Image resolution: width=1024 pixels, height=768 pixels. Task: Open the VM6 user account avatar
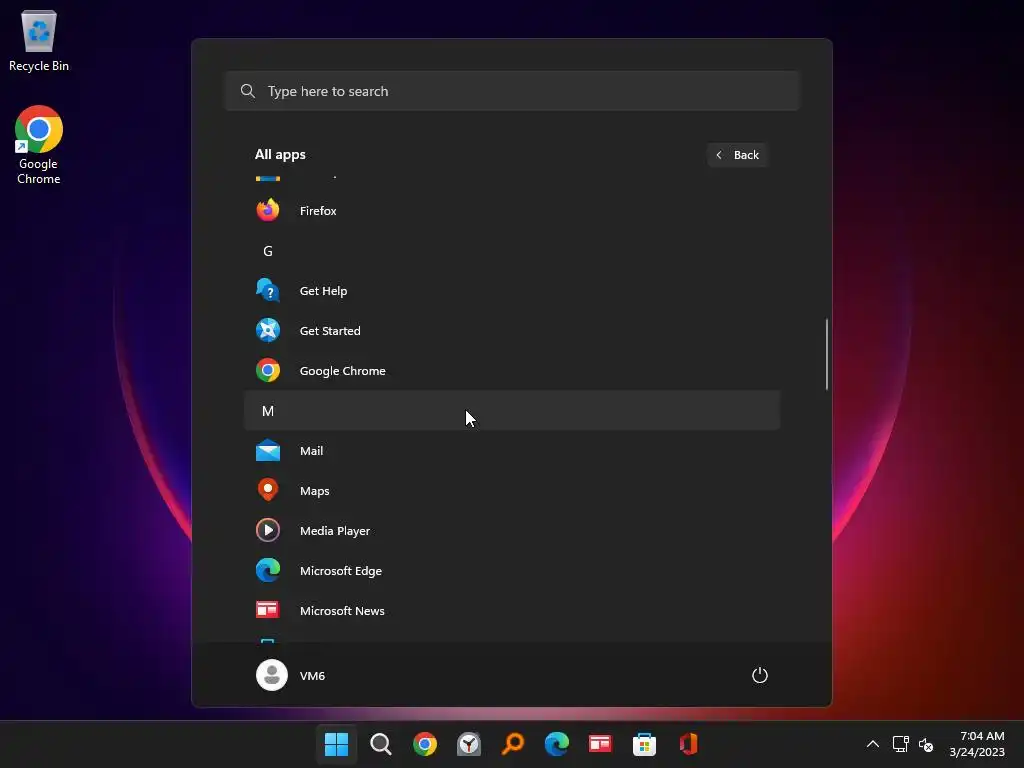[x=272, y=675]
